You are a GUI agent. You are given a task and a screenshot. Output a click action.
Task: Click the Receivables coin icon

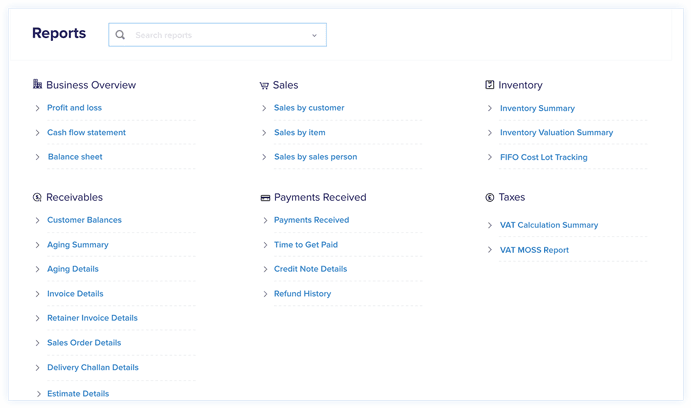point(37,197)
